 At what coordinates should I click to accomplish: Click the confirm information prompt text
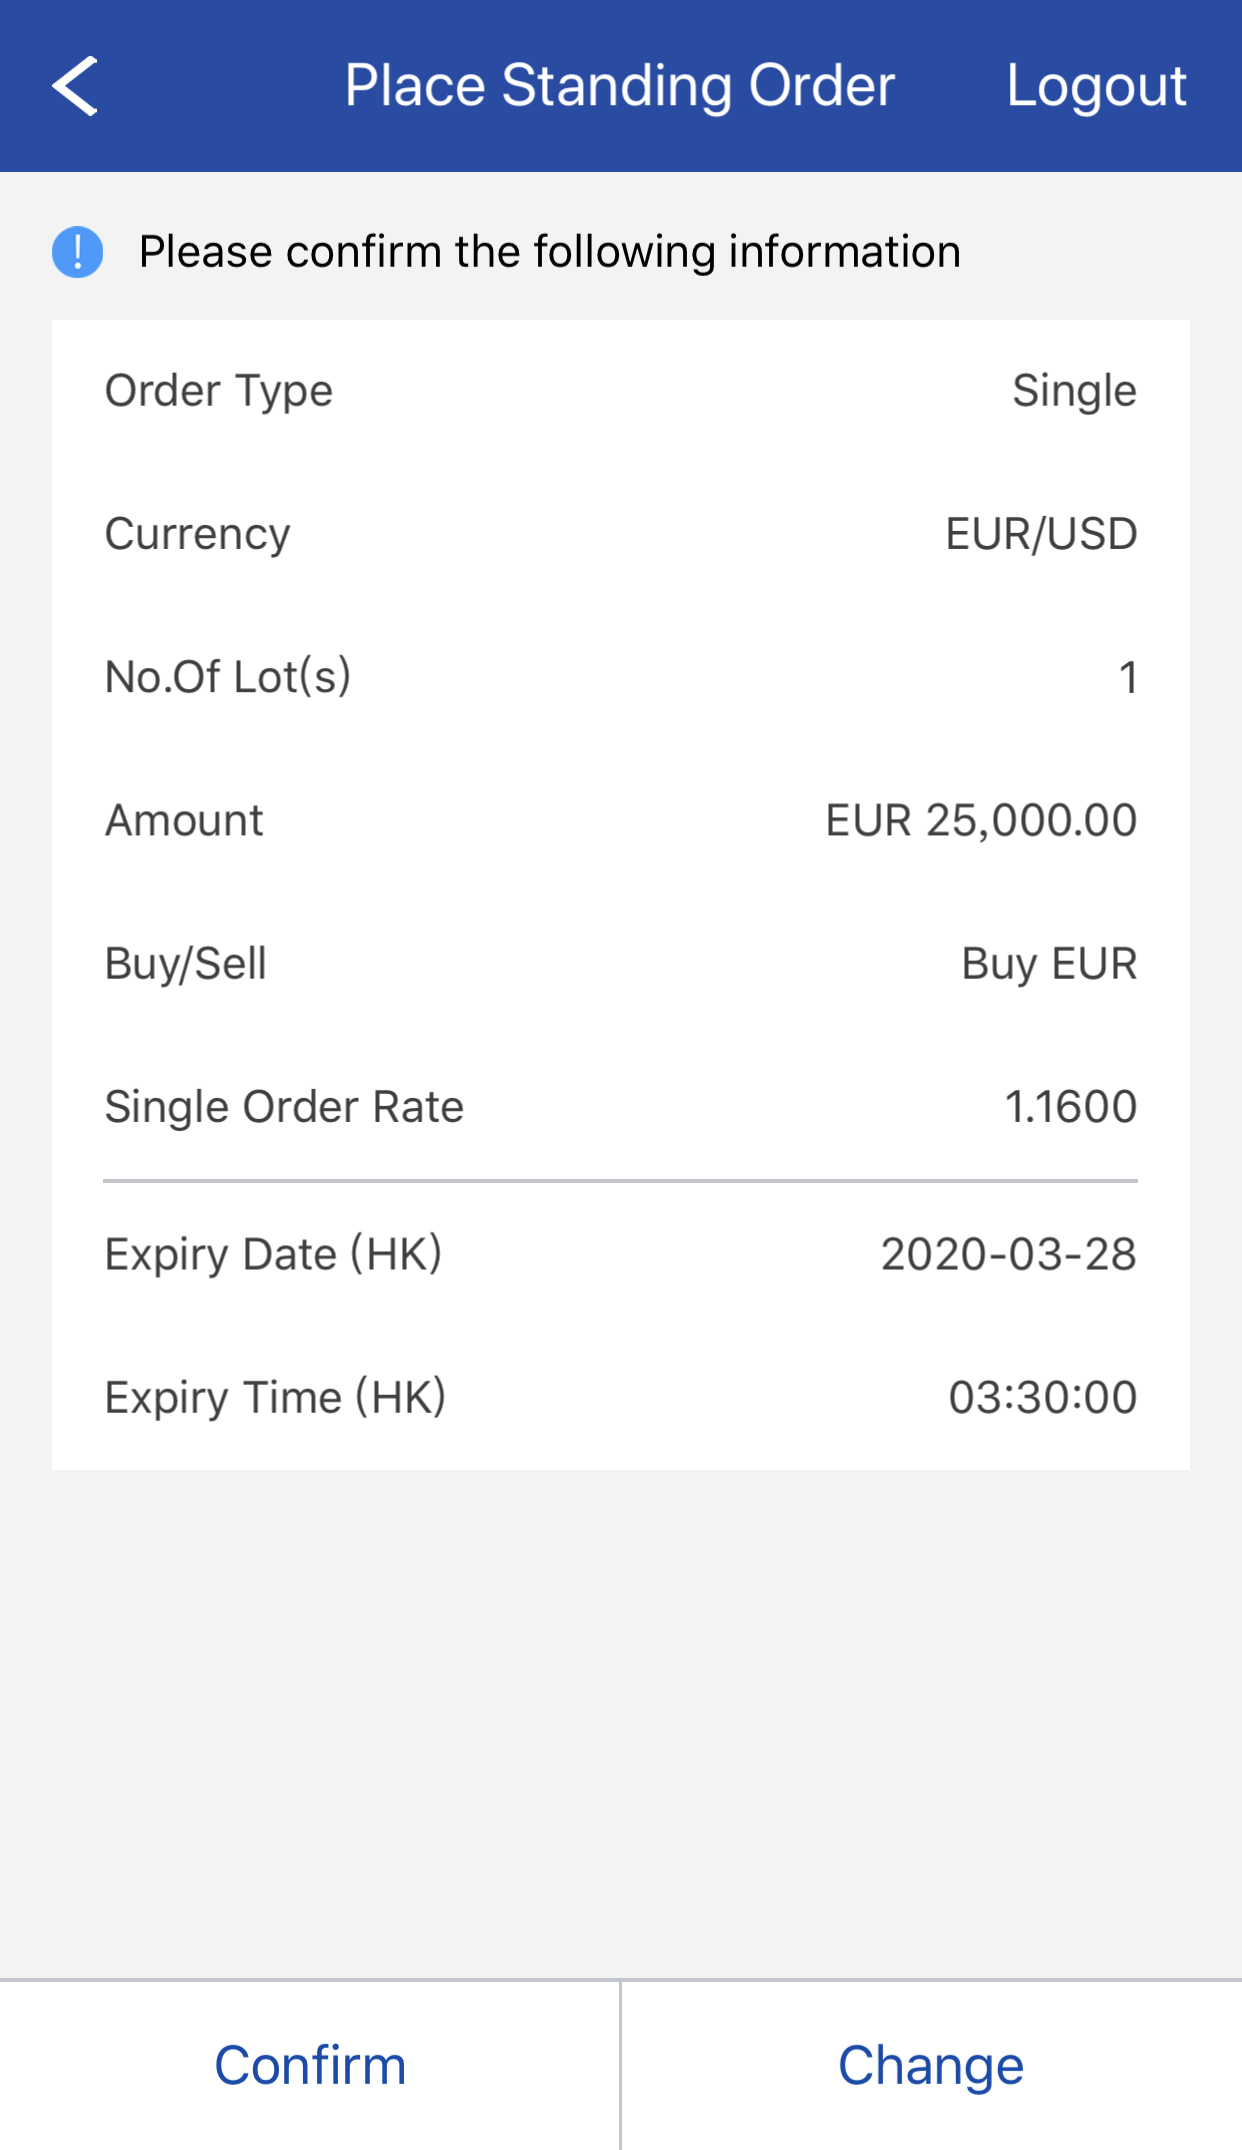(549, 252)
